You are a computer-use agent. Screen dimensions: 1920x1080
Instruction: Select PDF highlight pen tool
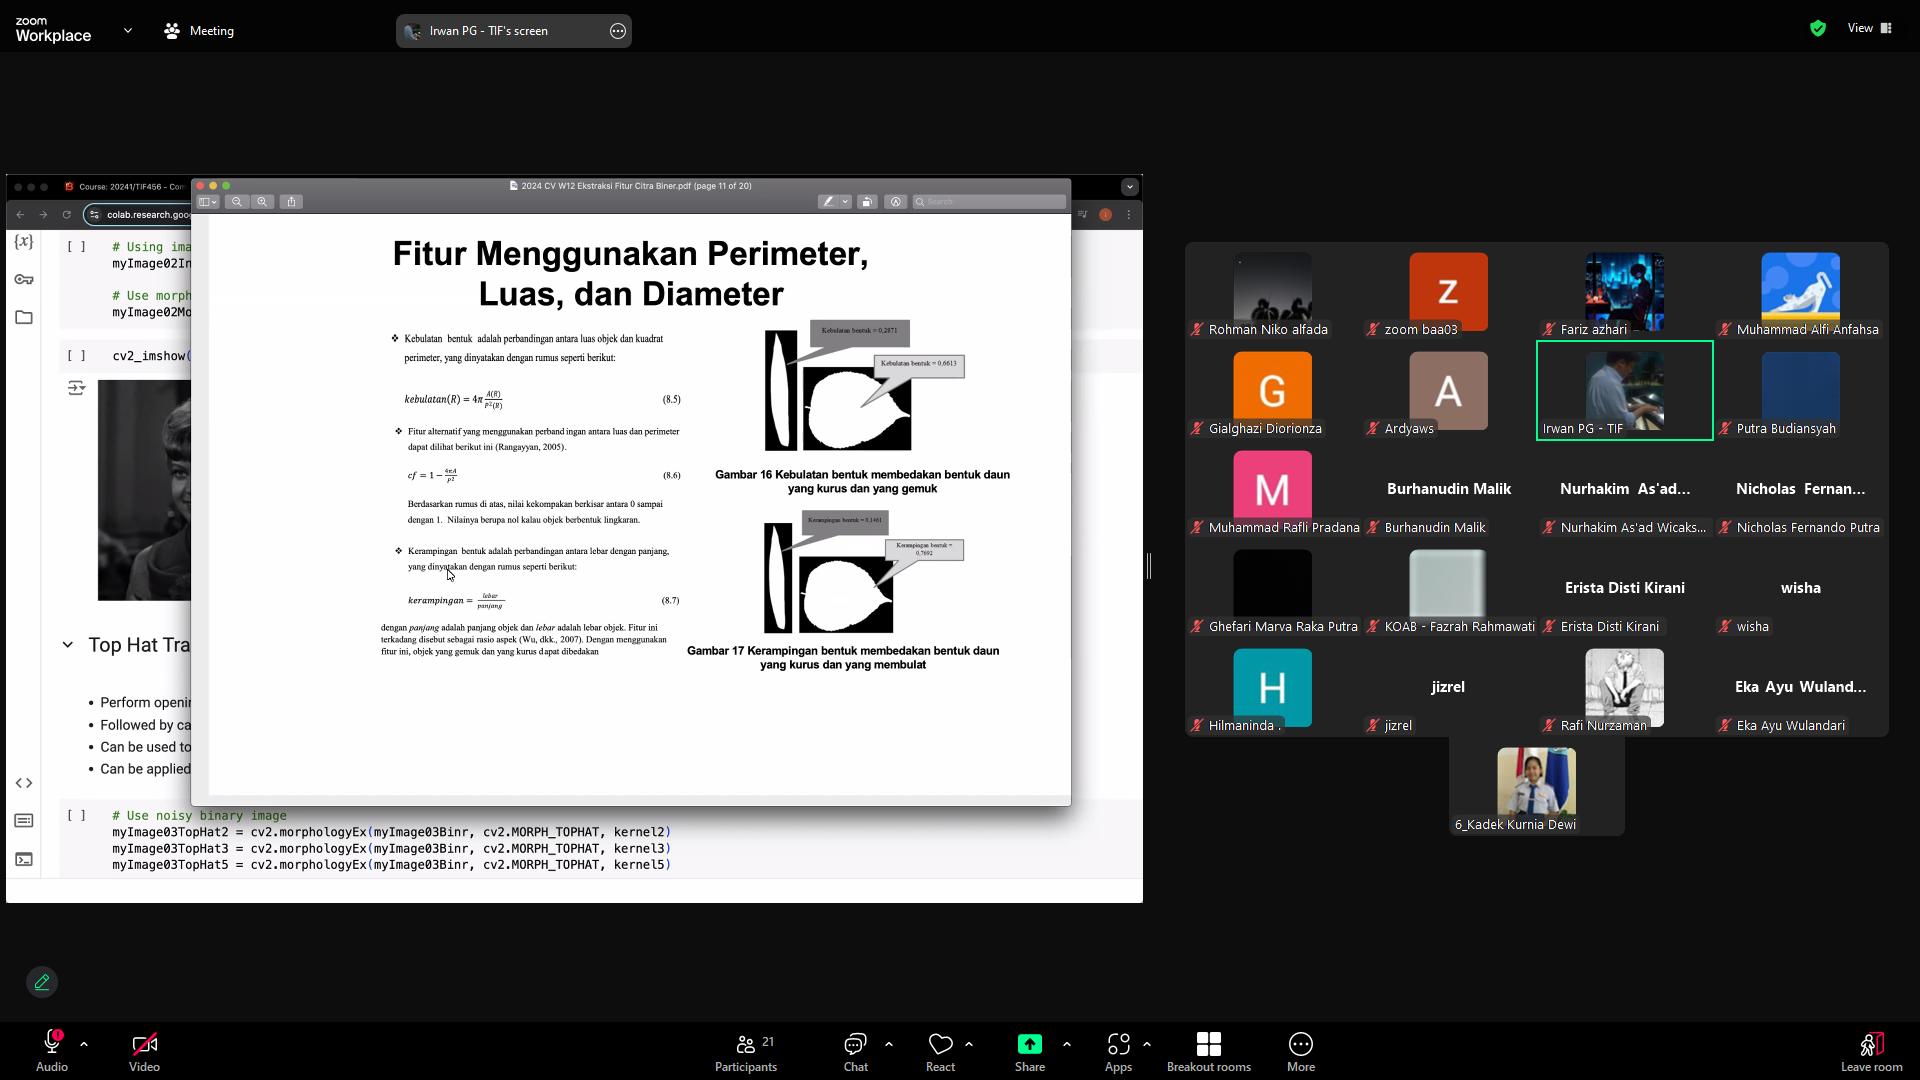pyautogui.click(x=828, y=202)
